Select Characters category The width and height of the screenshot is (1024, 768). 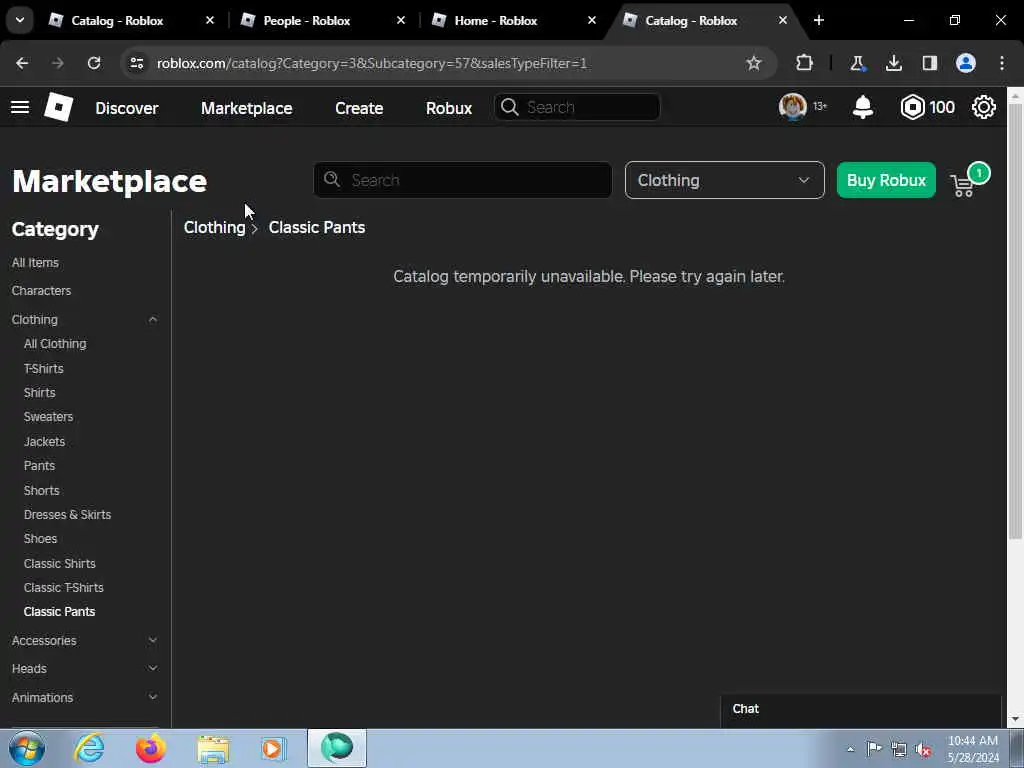41,291
